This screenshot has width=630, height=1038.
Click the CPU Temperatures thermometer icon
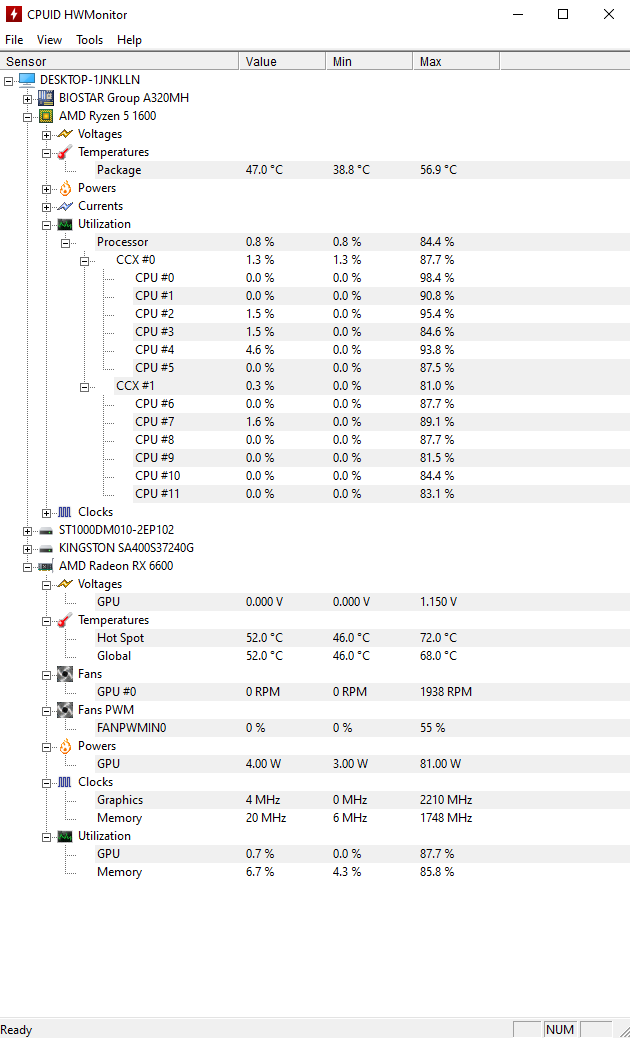(x=65, y=152)
